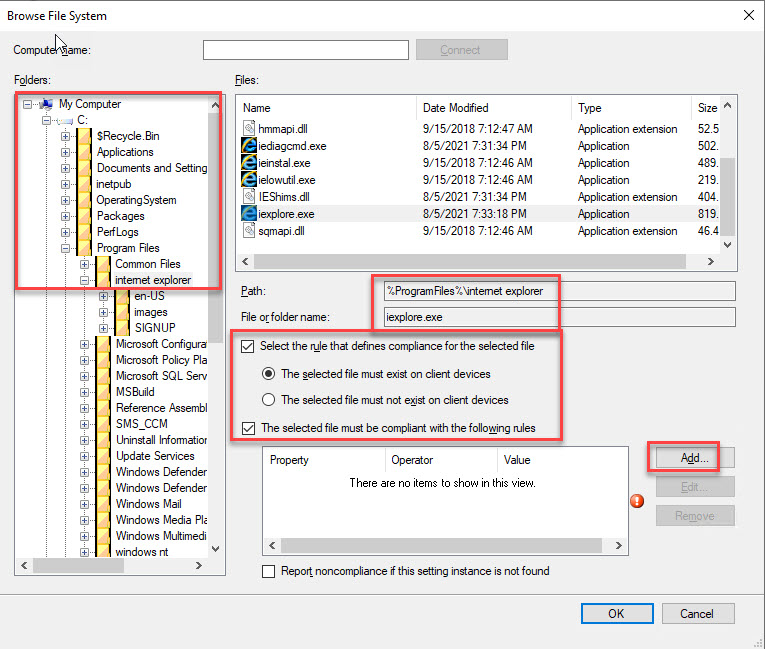
Task: Select the hmmapi.dll file icon
Action: (x=250, y=129)
